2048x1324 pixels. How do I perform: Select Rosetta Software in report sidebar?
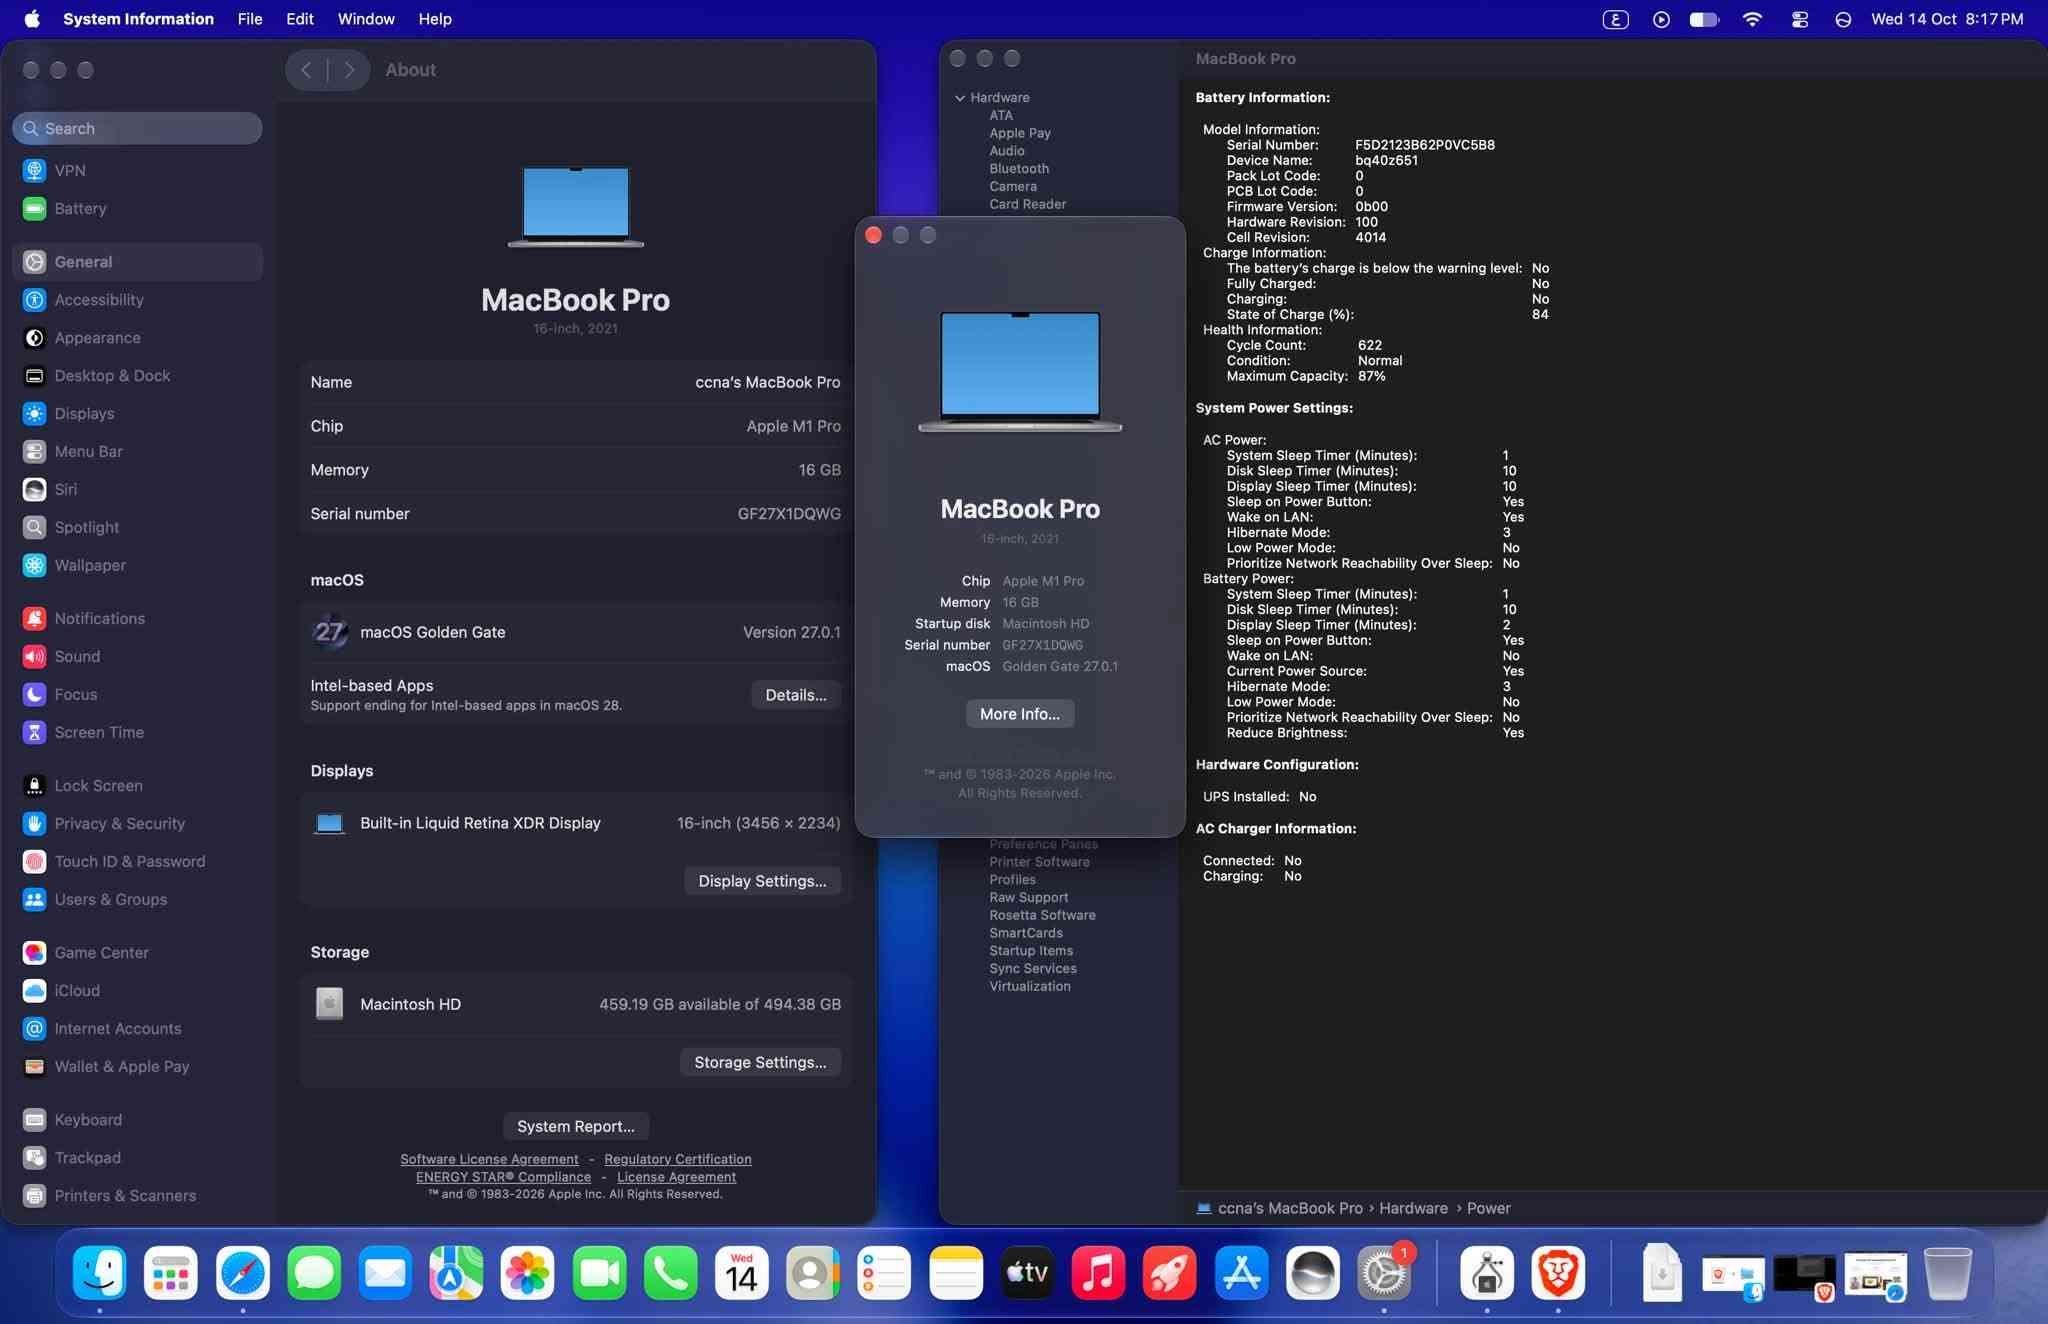coord(1042,915)
